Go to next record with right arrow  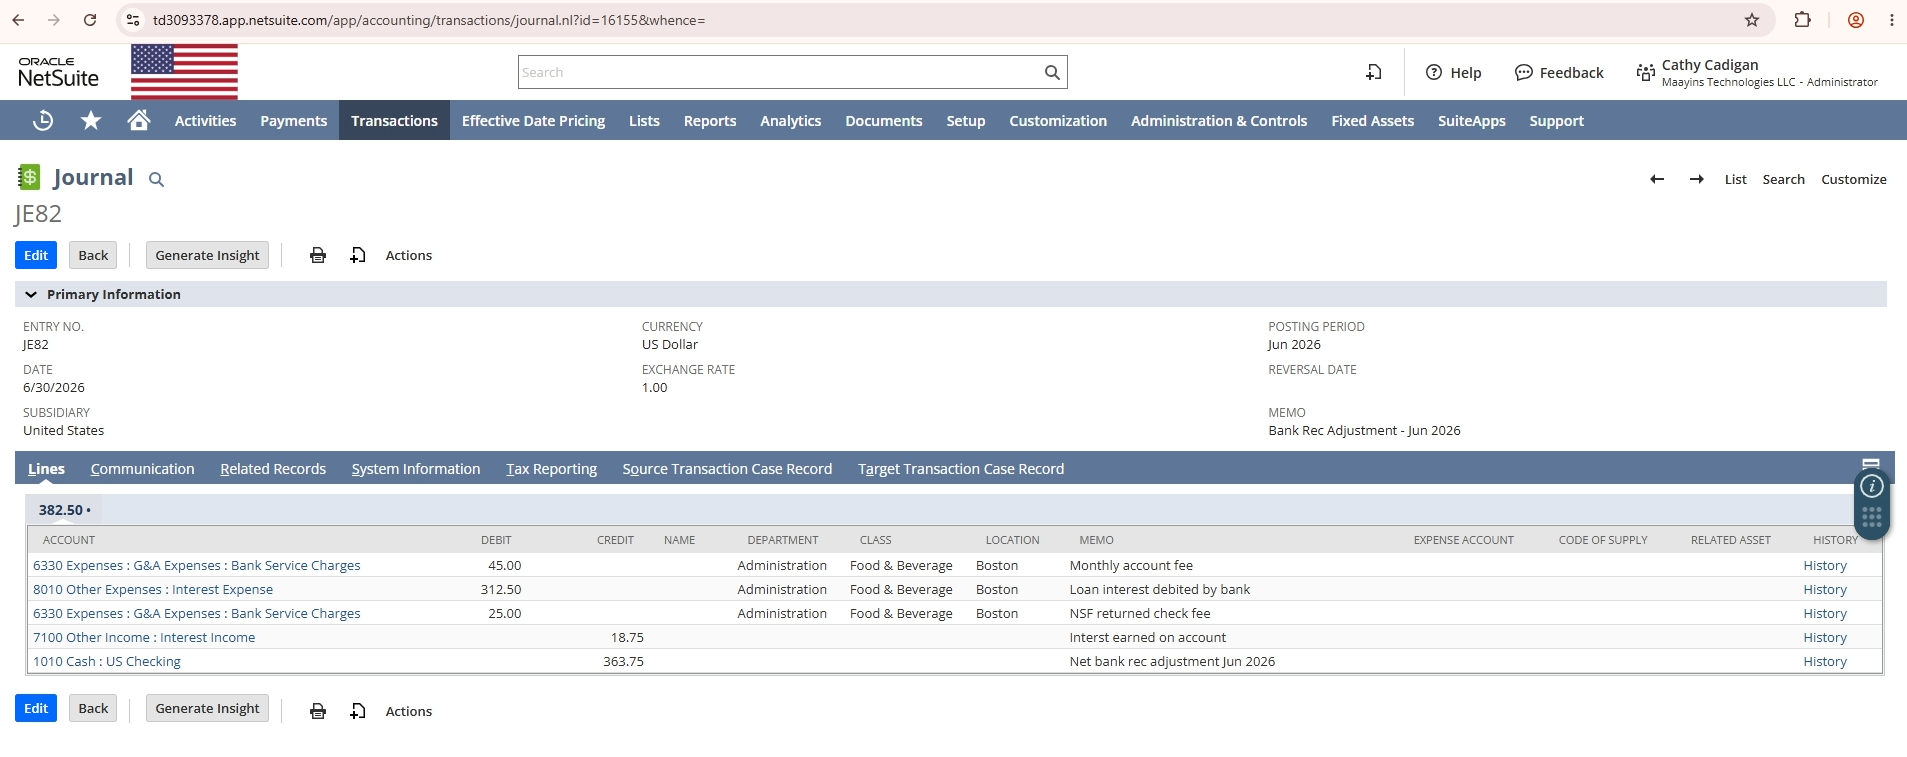[x=1697, y=179]
